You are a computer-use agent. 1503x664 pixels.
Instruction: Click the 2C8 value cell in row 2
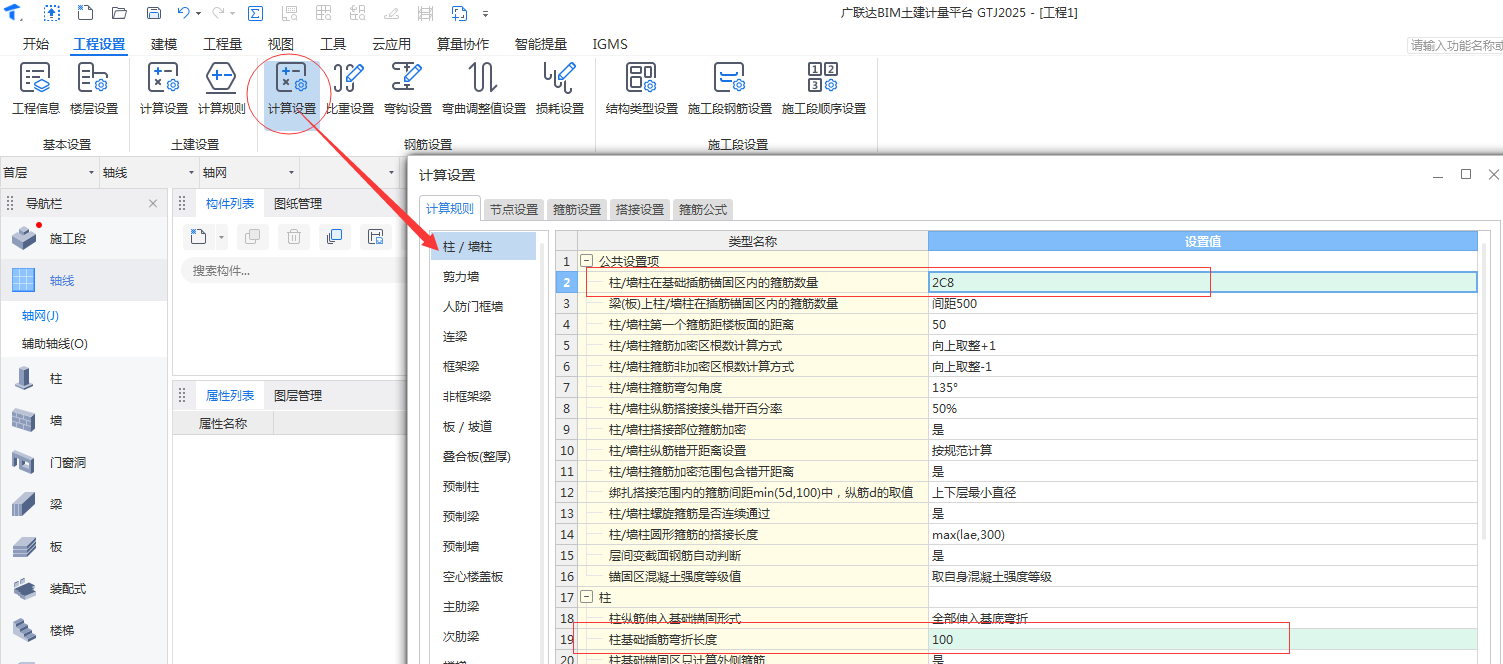1203,283
